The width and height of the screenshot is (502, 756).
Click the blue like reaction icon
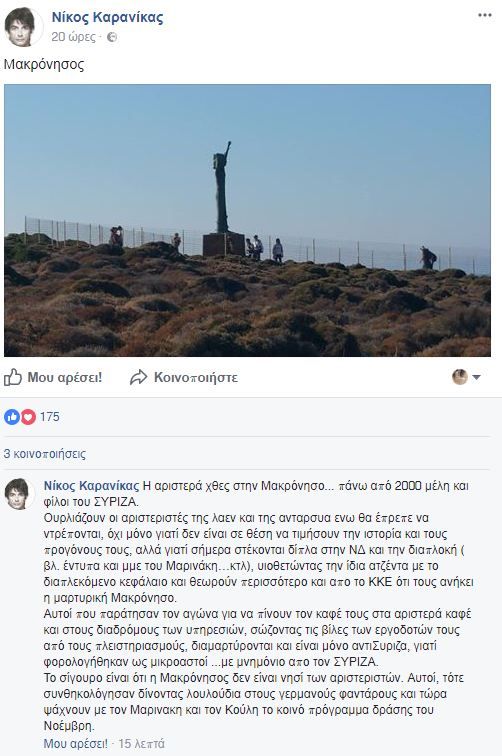click(12, 417)
